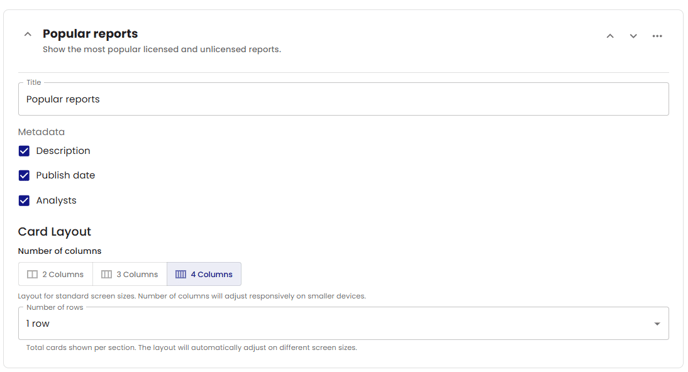Move section down with the down arrow
Image resolution: width=688 pixels, height=372 pixels.
pos(633,36)
